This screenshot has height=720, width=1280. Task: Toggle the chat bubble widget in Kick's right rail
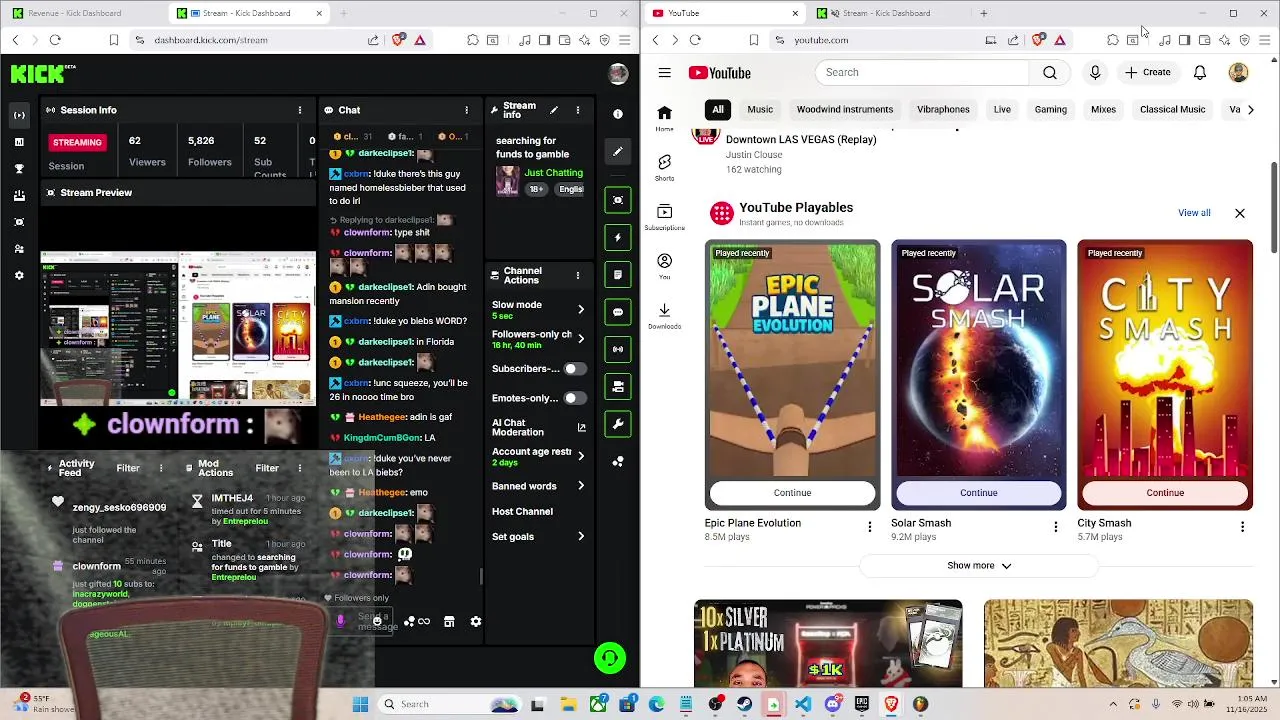[618, 312]
